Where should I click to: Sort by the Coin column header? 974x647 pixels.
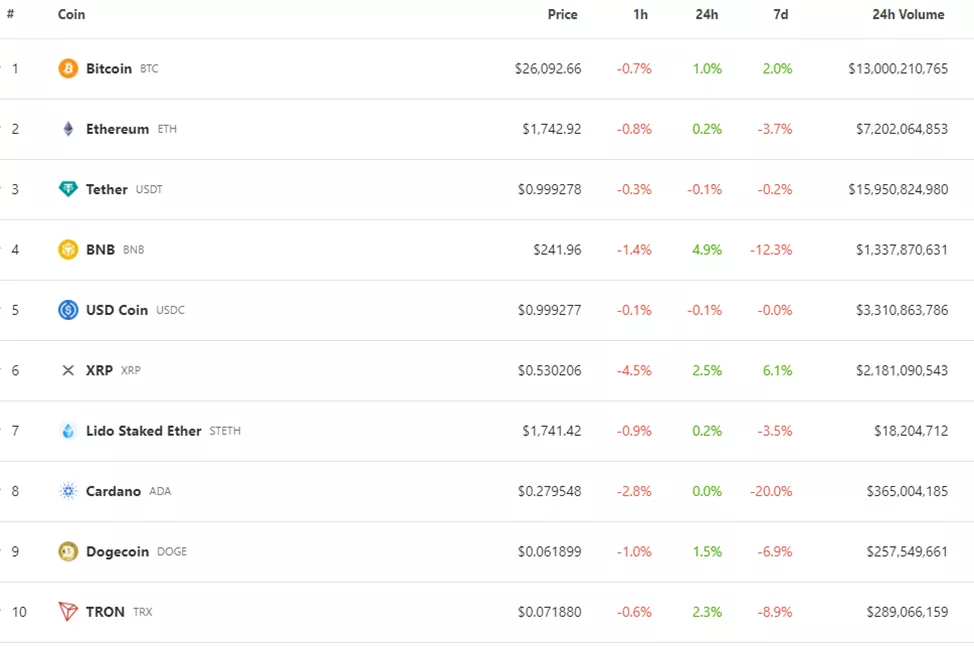point(72,15)
